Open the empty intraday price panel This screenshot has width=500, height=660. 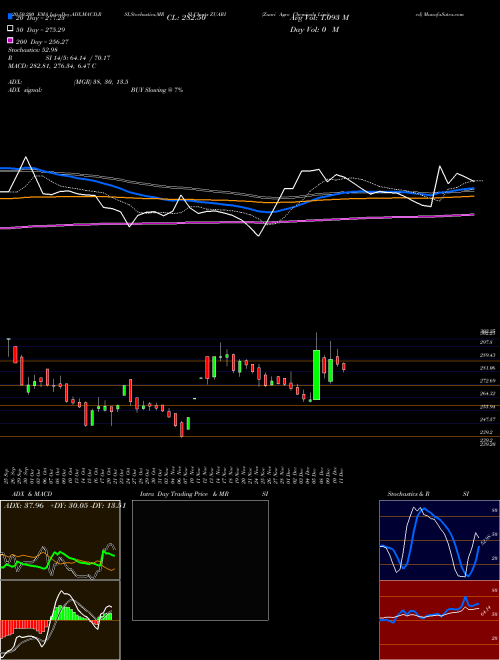200,560
